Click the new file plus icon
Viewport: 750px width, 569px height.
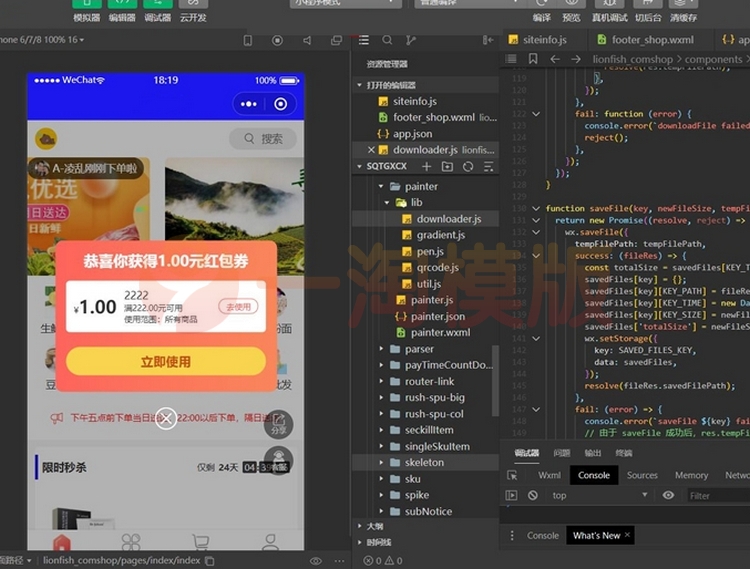pyautogui.click(x=427, y=166)
